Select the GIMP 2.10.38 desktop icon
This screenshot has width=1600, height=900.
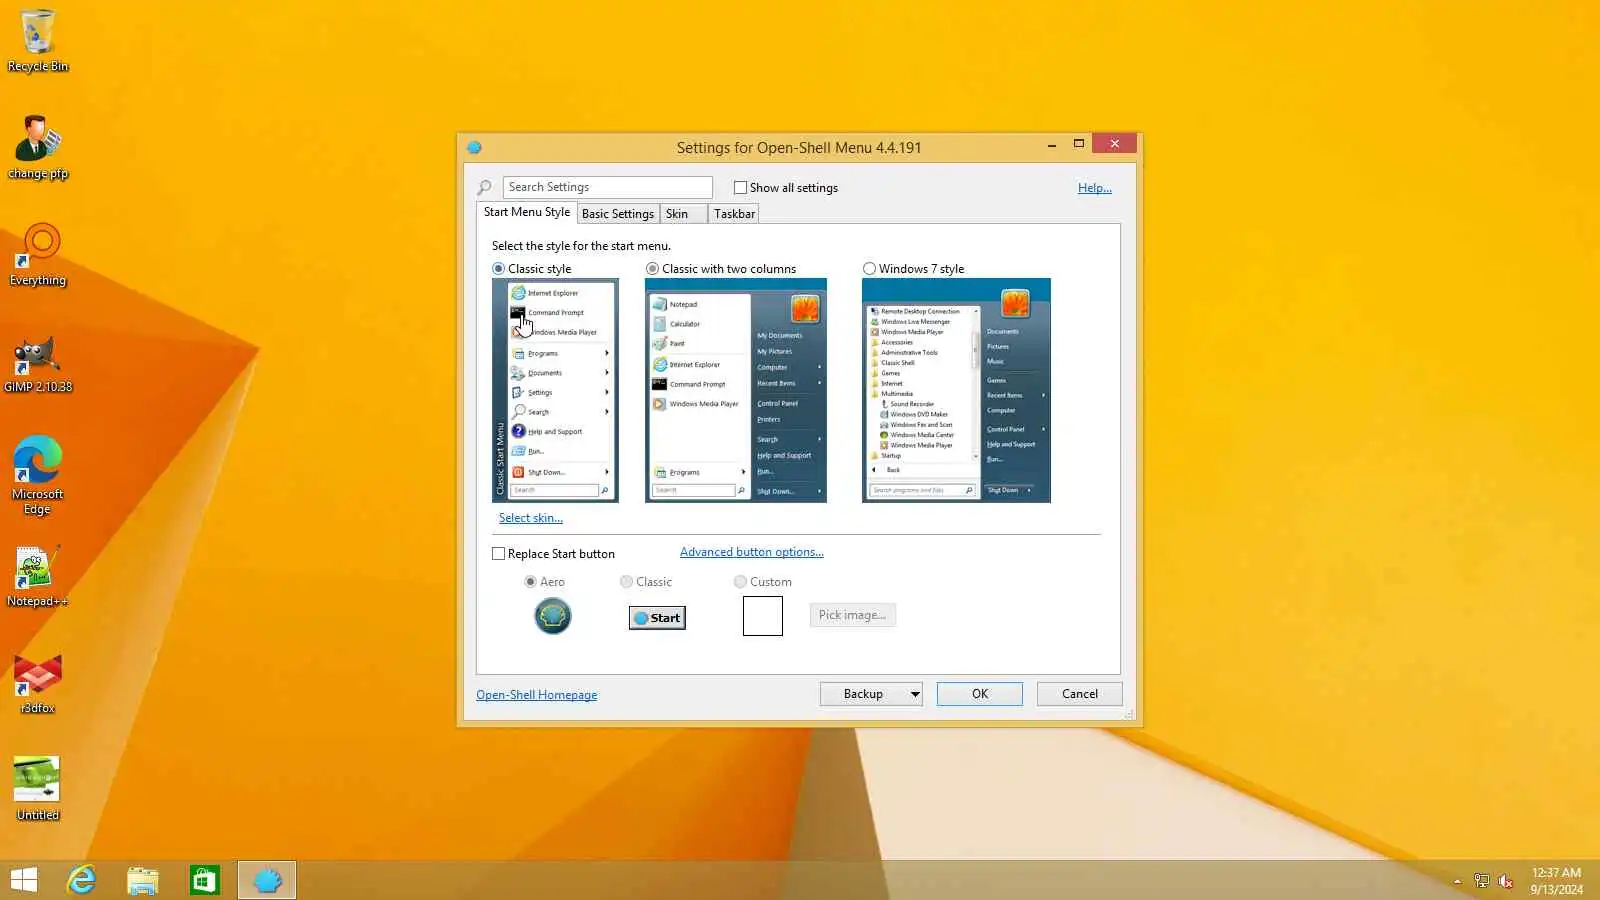38,362
